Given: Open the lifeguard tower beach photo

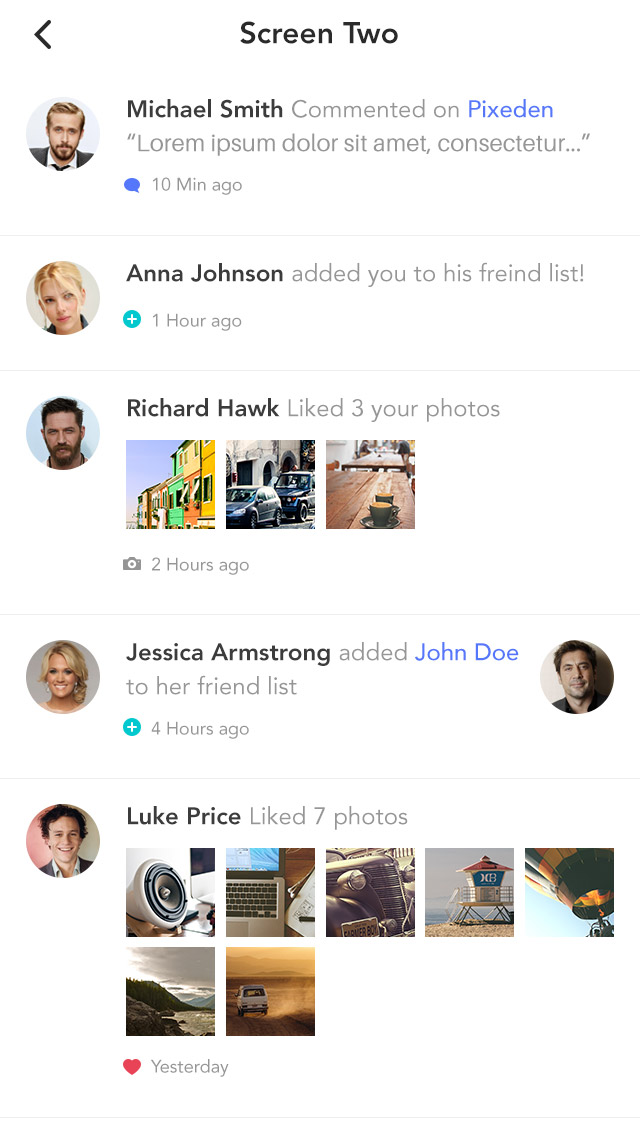Looking at the screenshot, I should click(x=469, y=892).
